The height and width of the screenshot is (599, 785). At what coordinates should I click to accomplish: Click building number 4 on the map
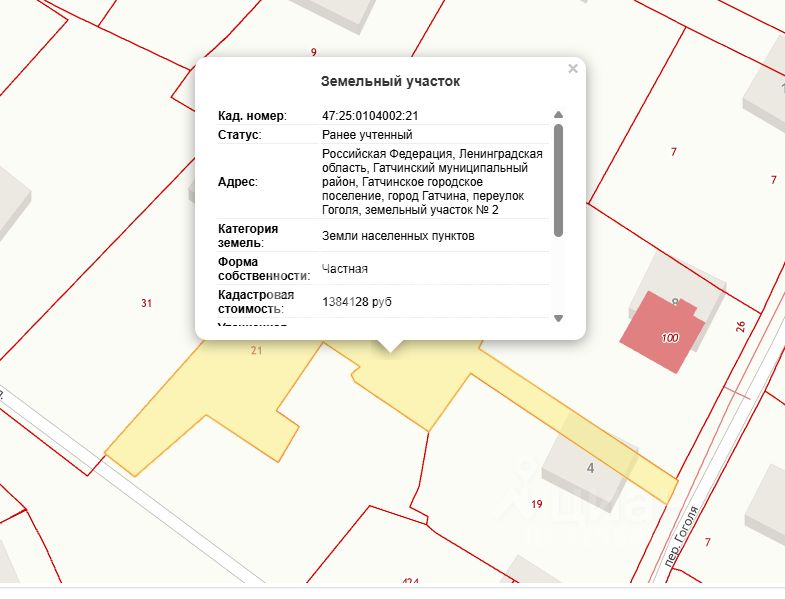pos(591,468)
